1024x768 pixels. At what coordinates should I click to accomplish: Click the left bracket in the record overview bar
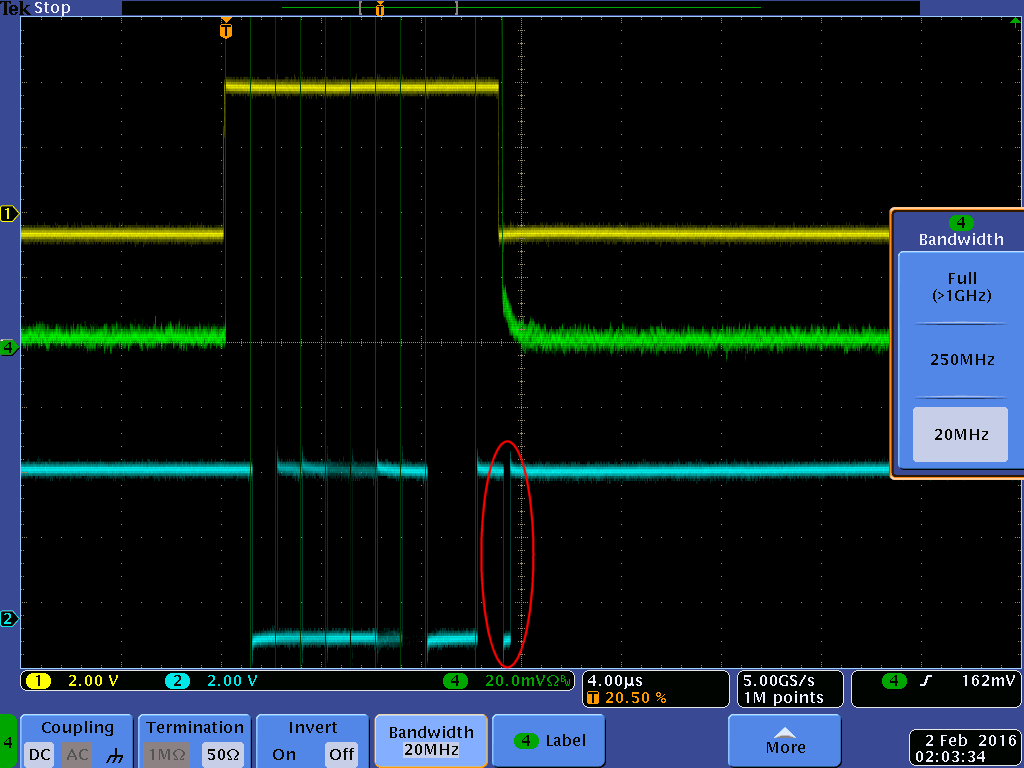click(x=360, y=8)
